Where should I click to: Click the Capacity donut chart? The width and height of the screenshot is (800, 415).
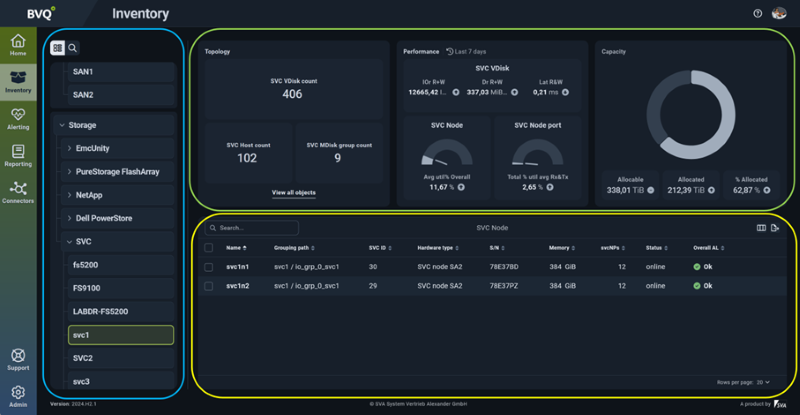690,115
